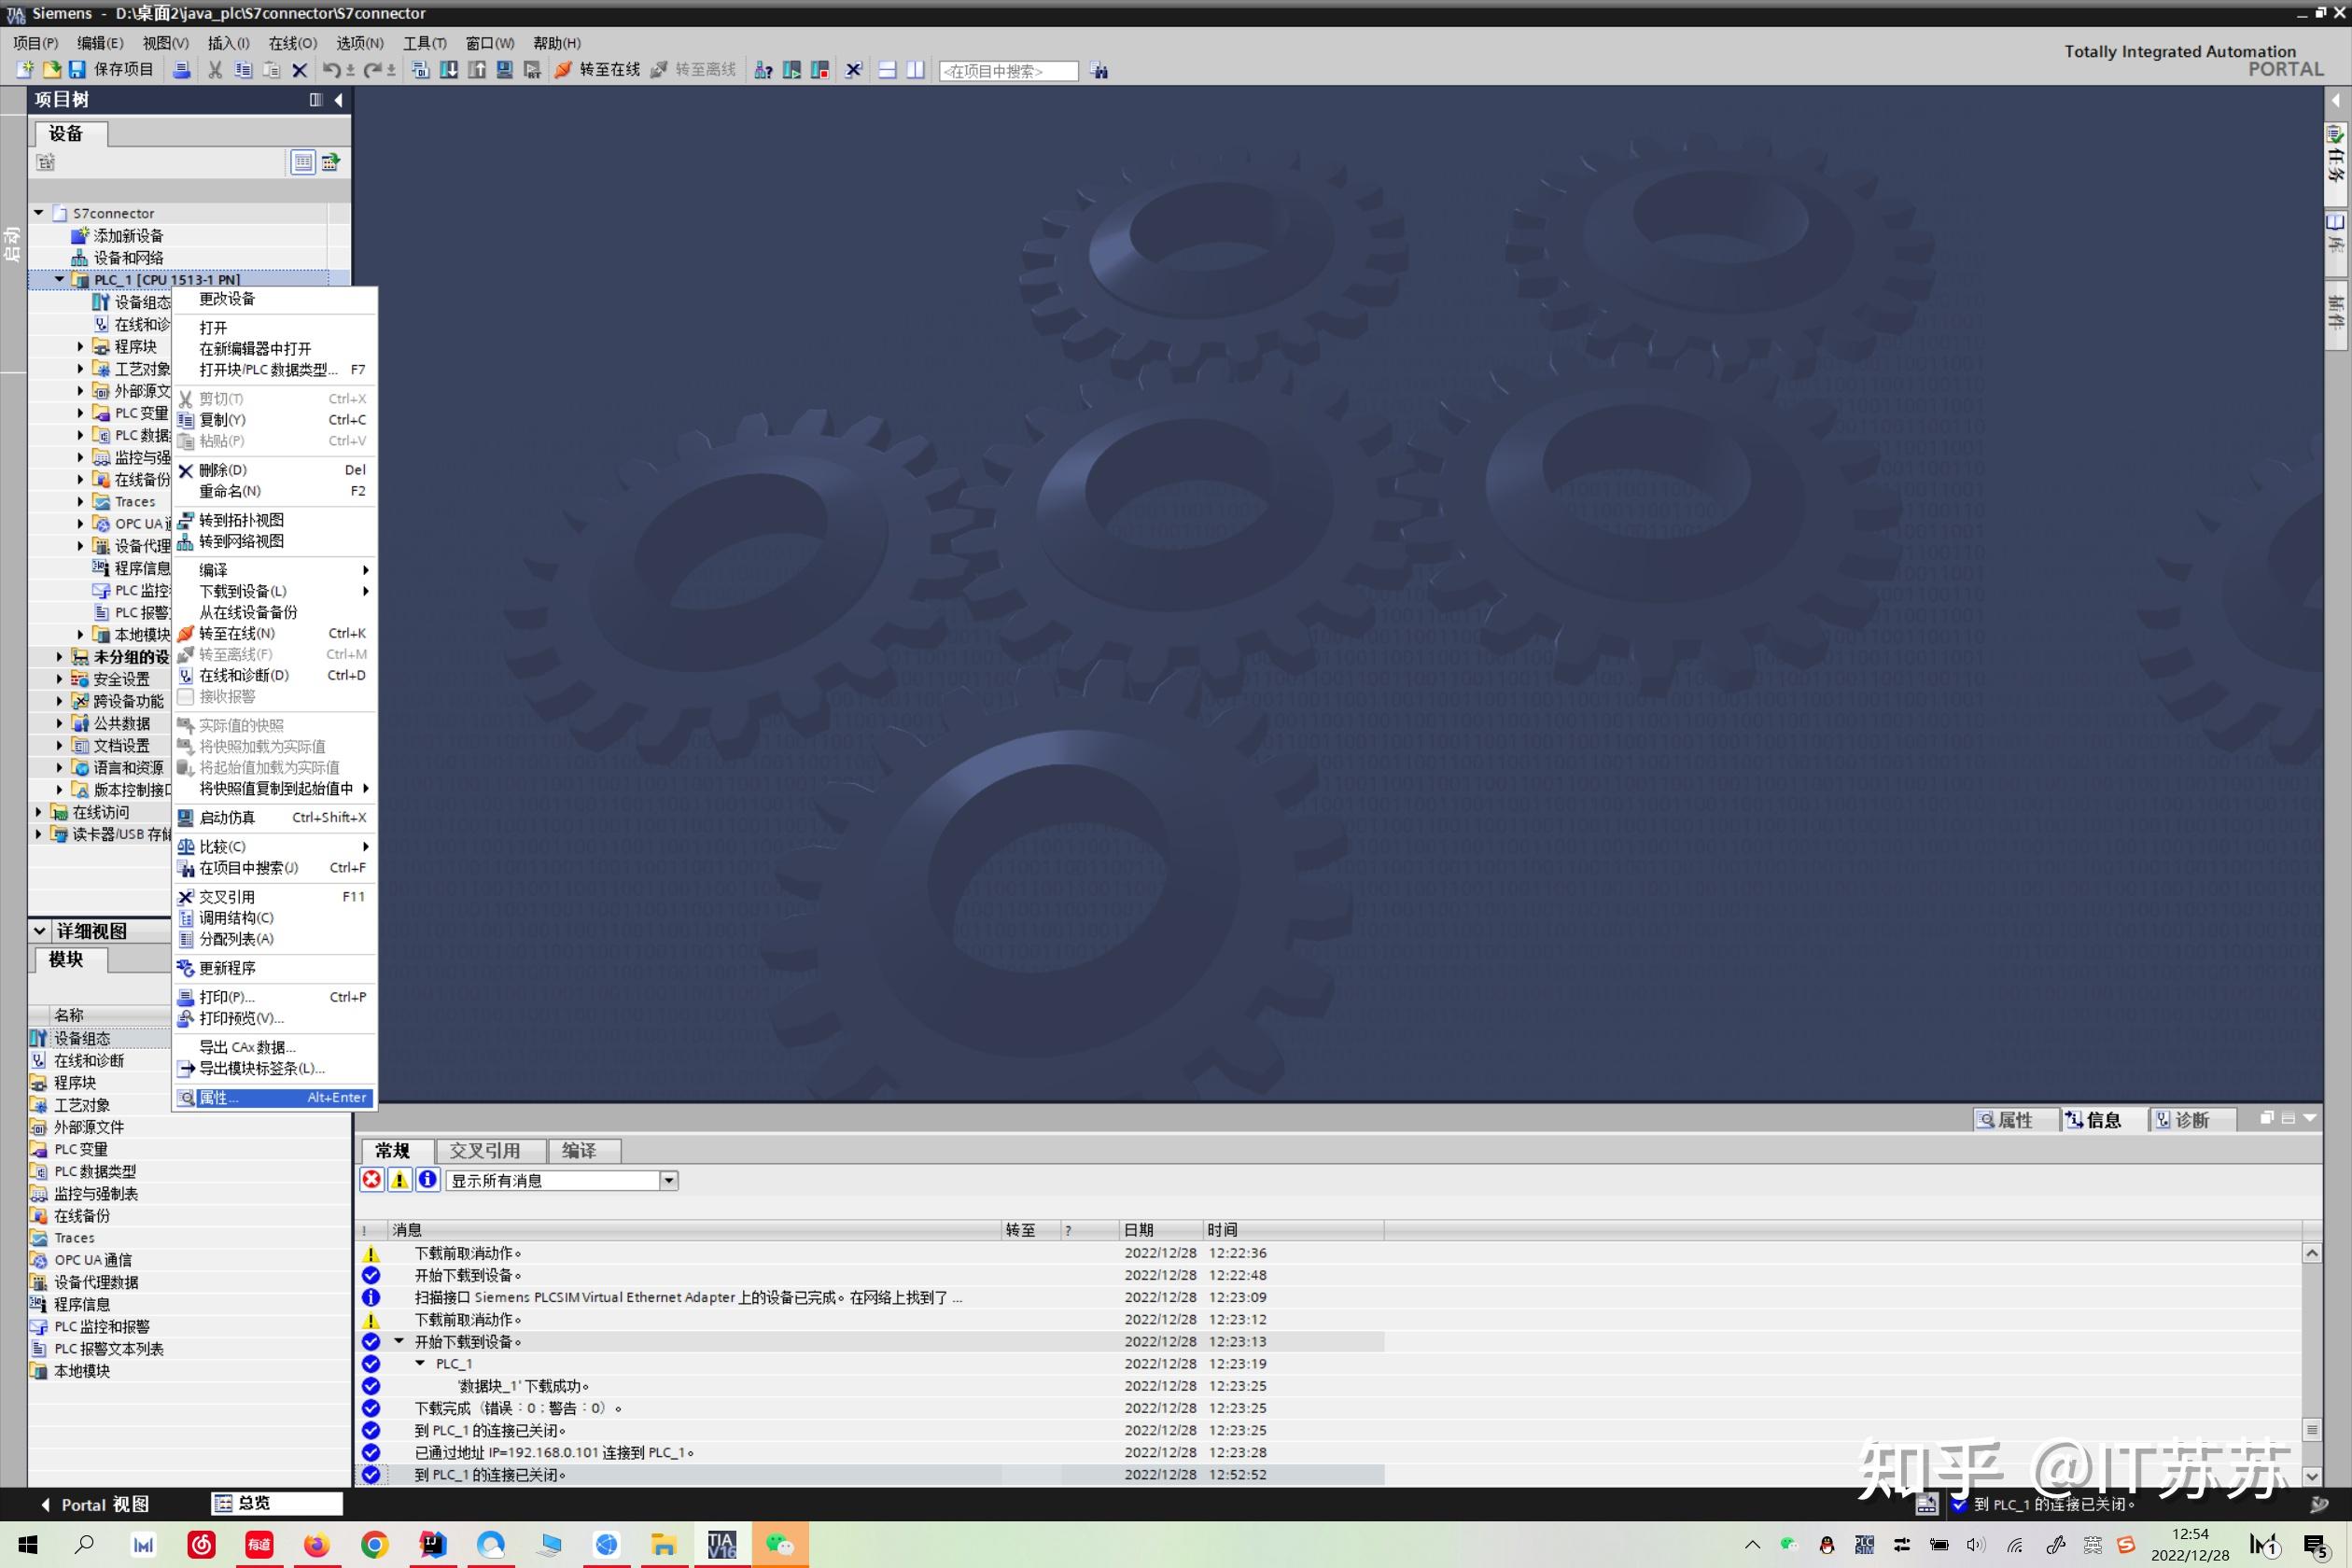Click the download to device toolbar icon

click(449, 70)
